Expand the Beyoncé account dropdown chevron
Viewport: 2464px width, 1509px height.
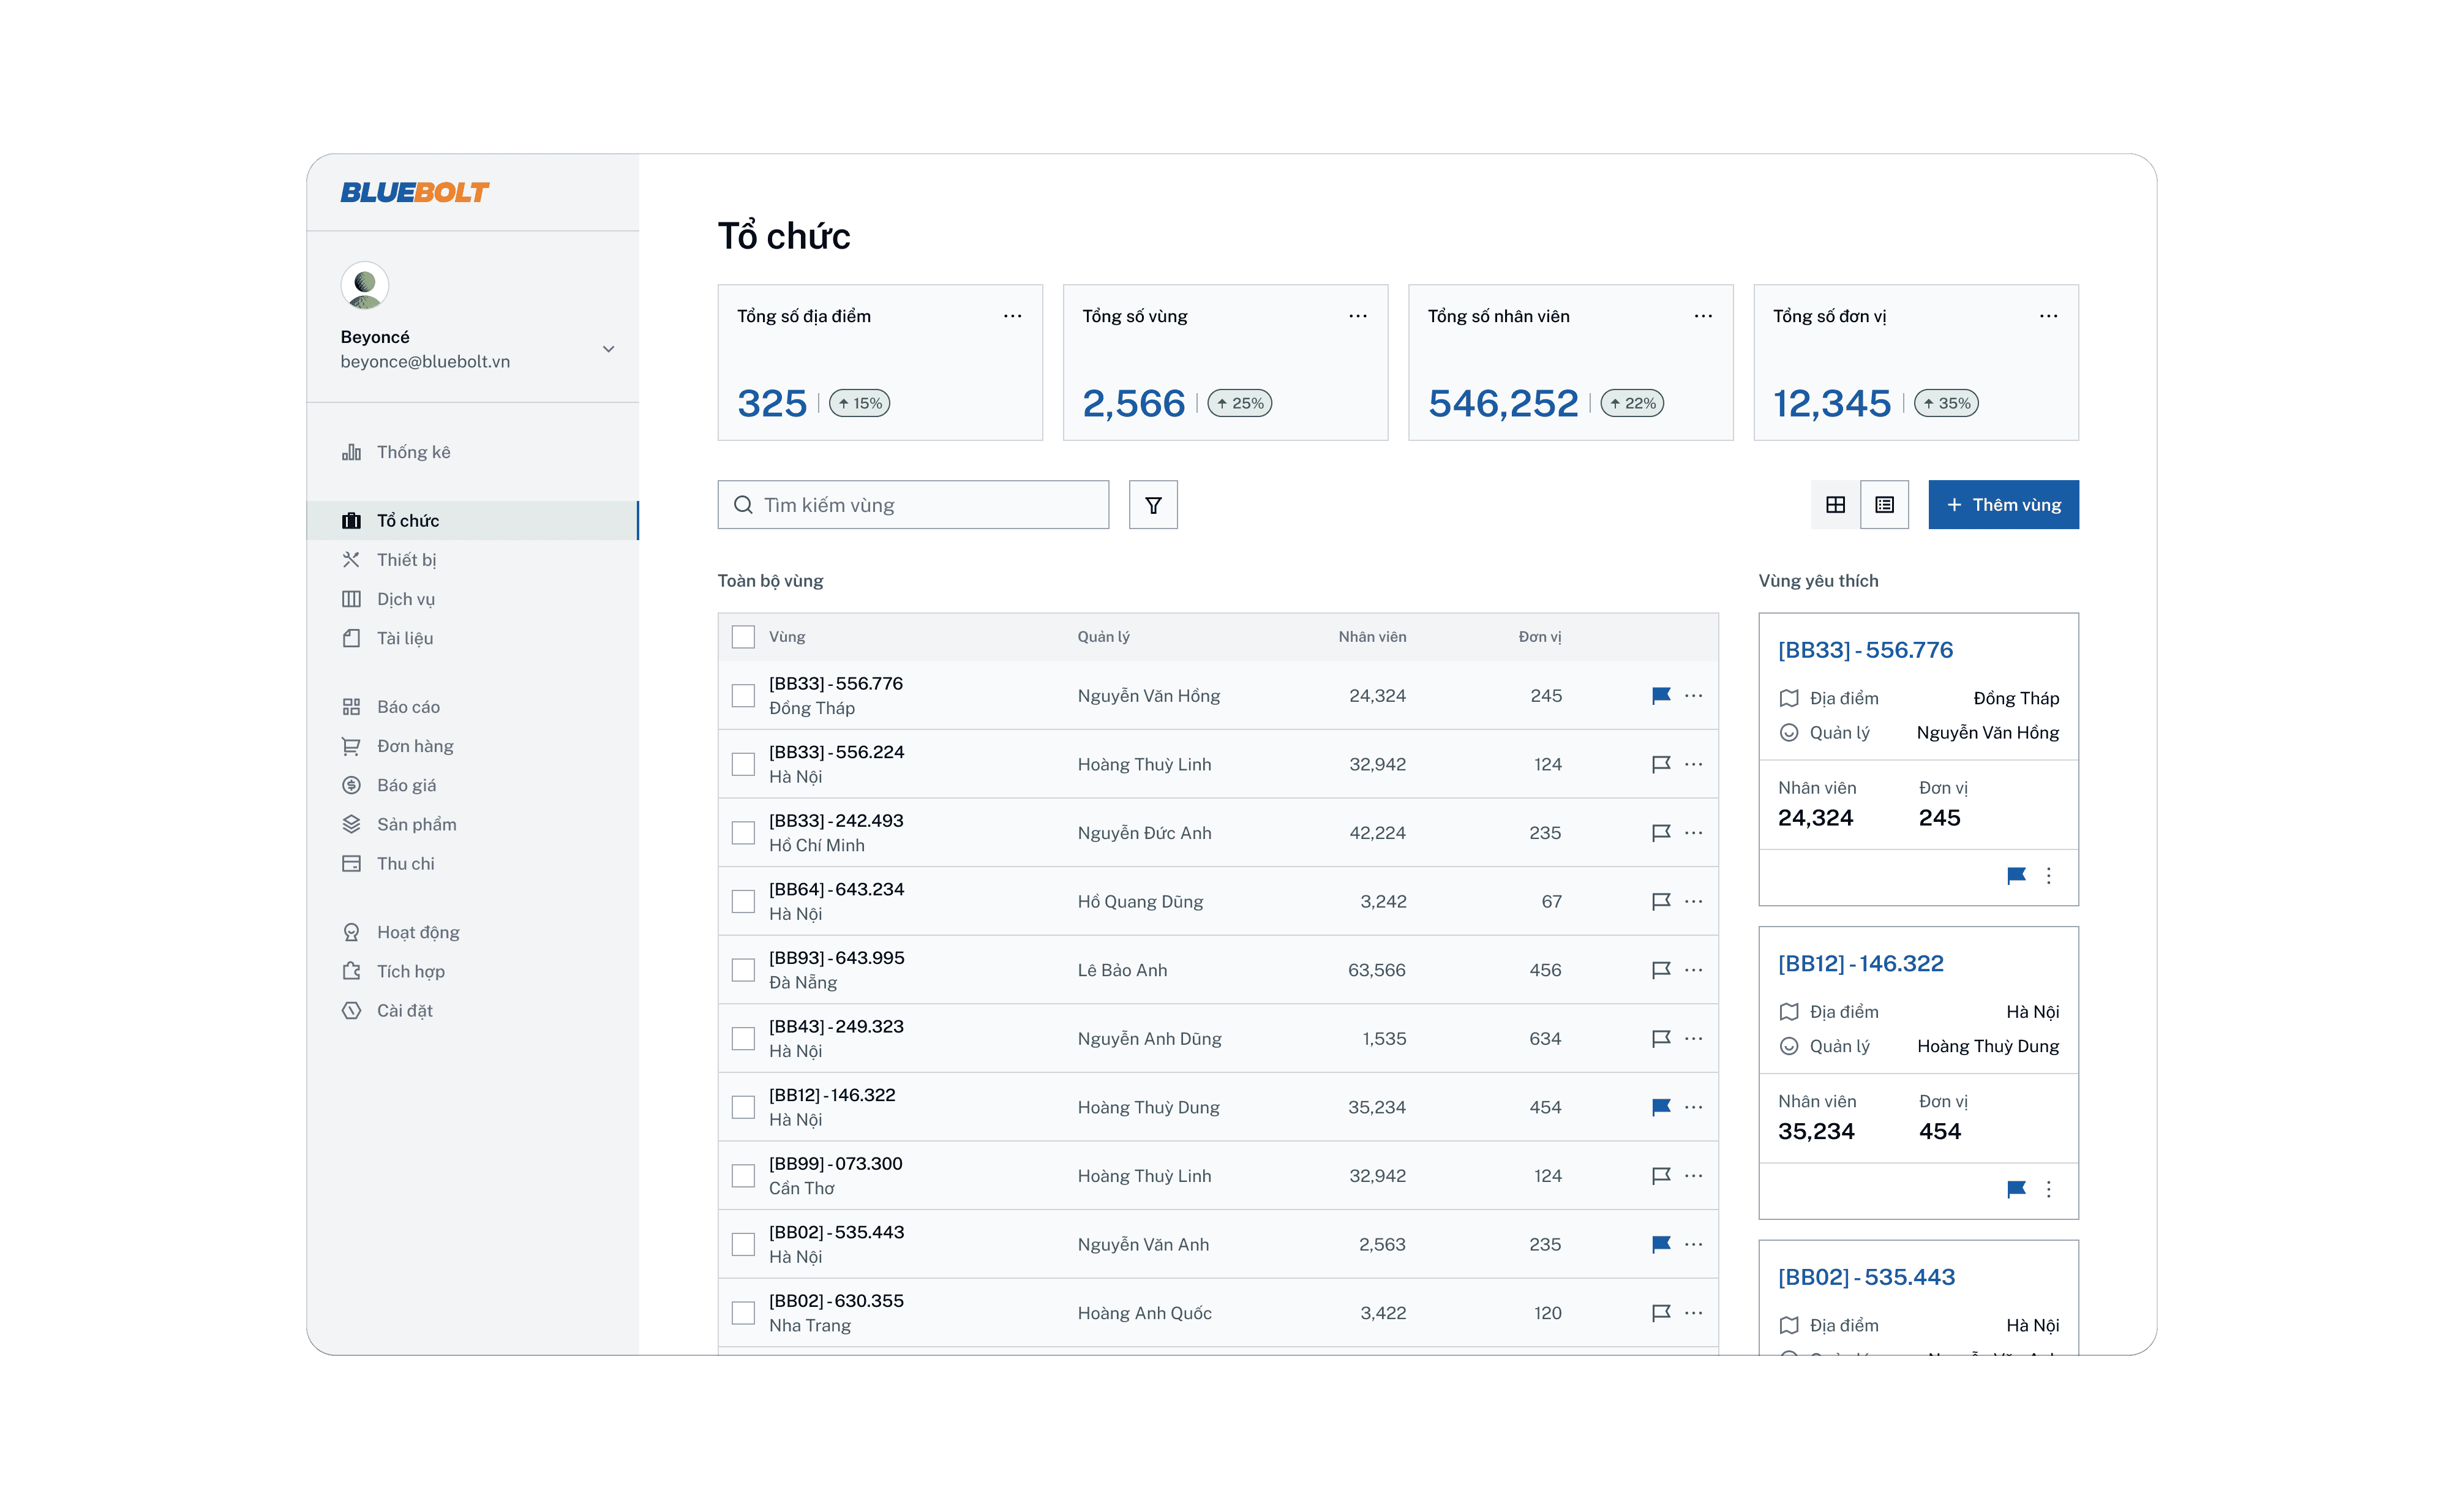point(608,349)
